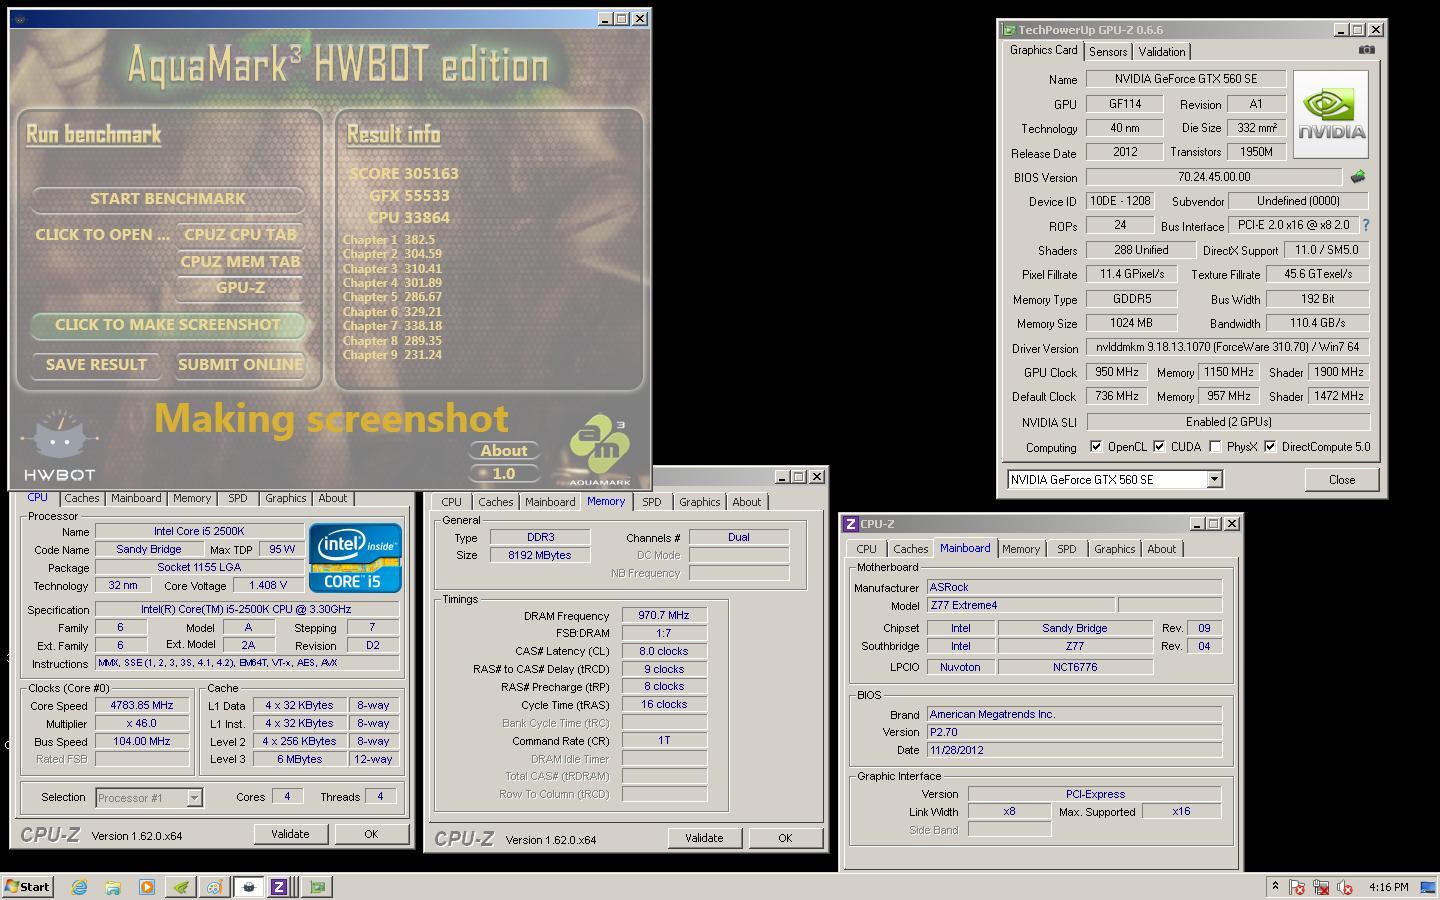Open Mainboard tab in CPU-Z Memory window

550,502
